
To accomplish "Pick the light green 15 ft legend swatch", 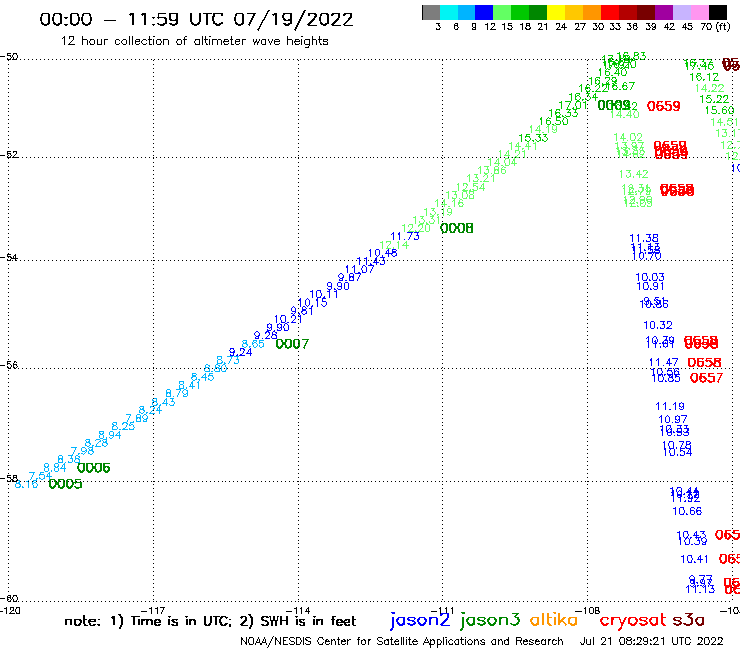I will coord(502,12).
